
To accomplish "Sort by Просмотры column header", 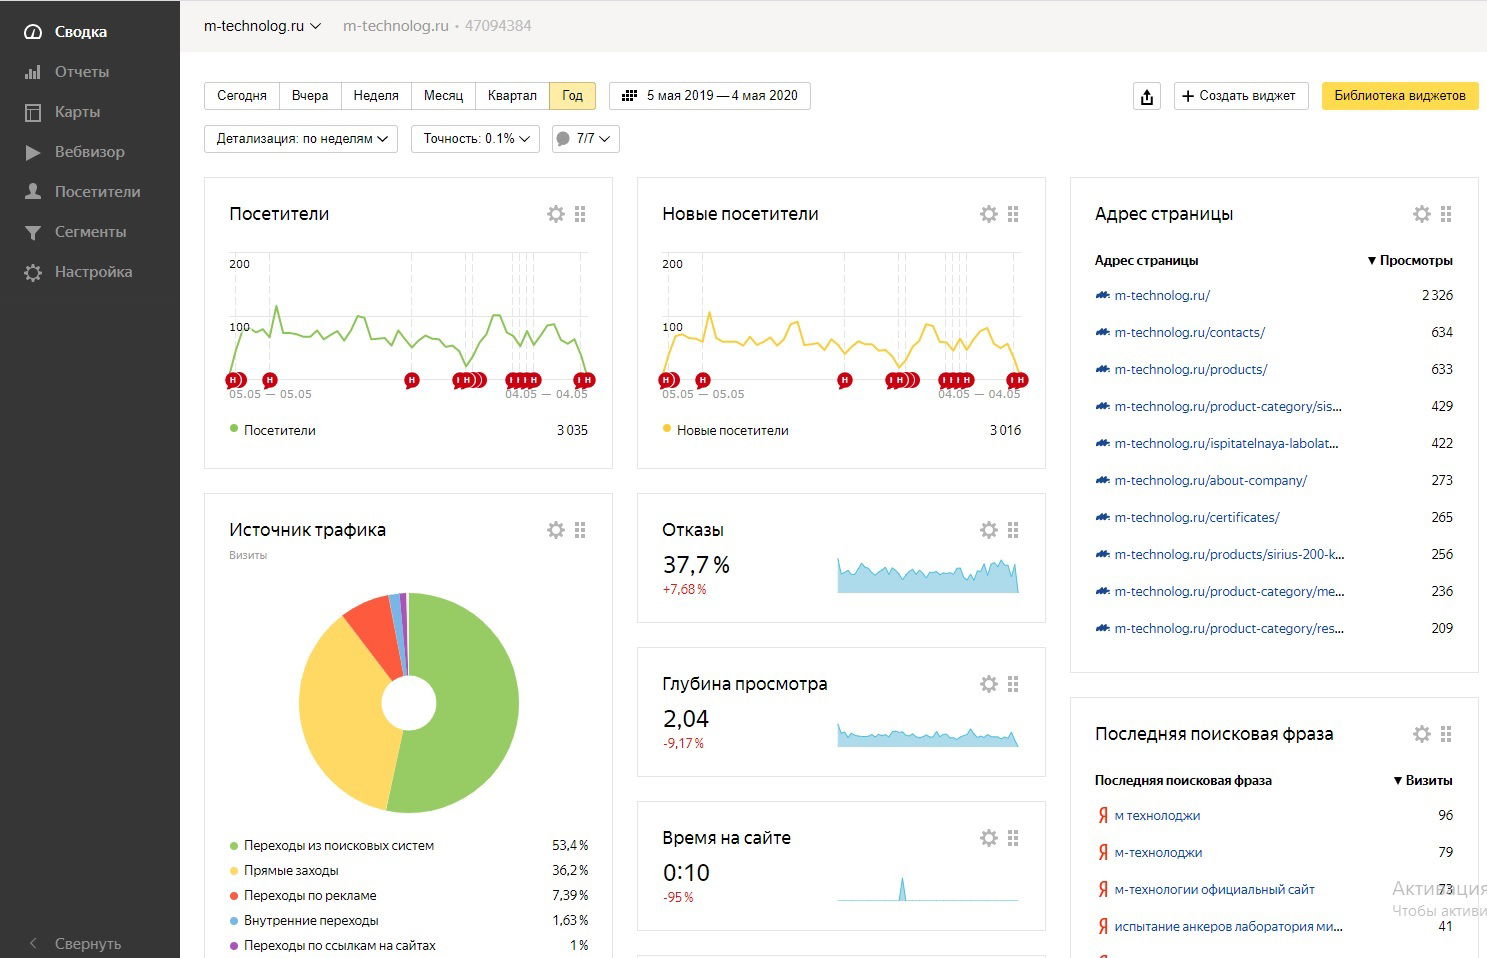I will click(1410, 260).
